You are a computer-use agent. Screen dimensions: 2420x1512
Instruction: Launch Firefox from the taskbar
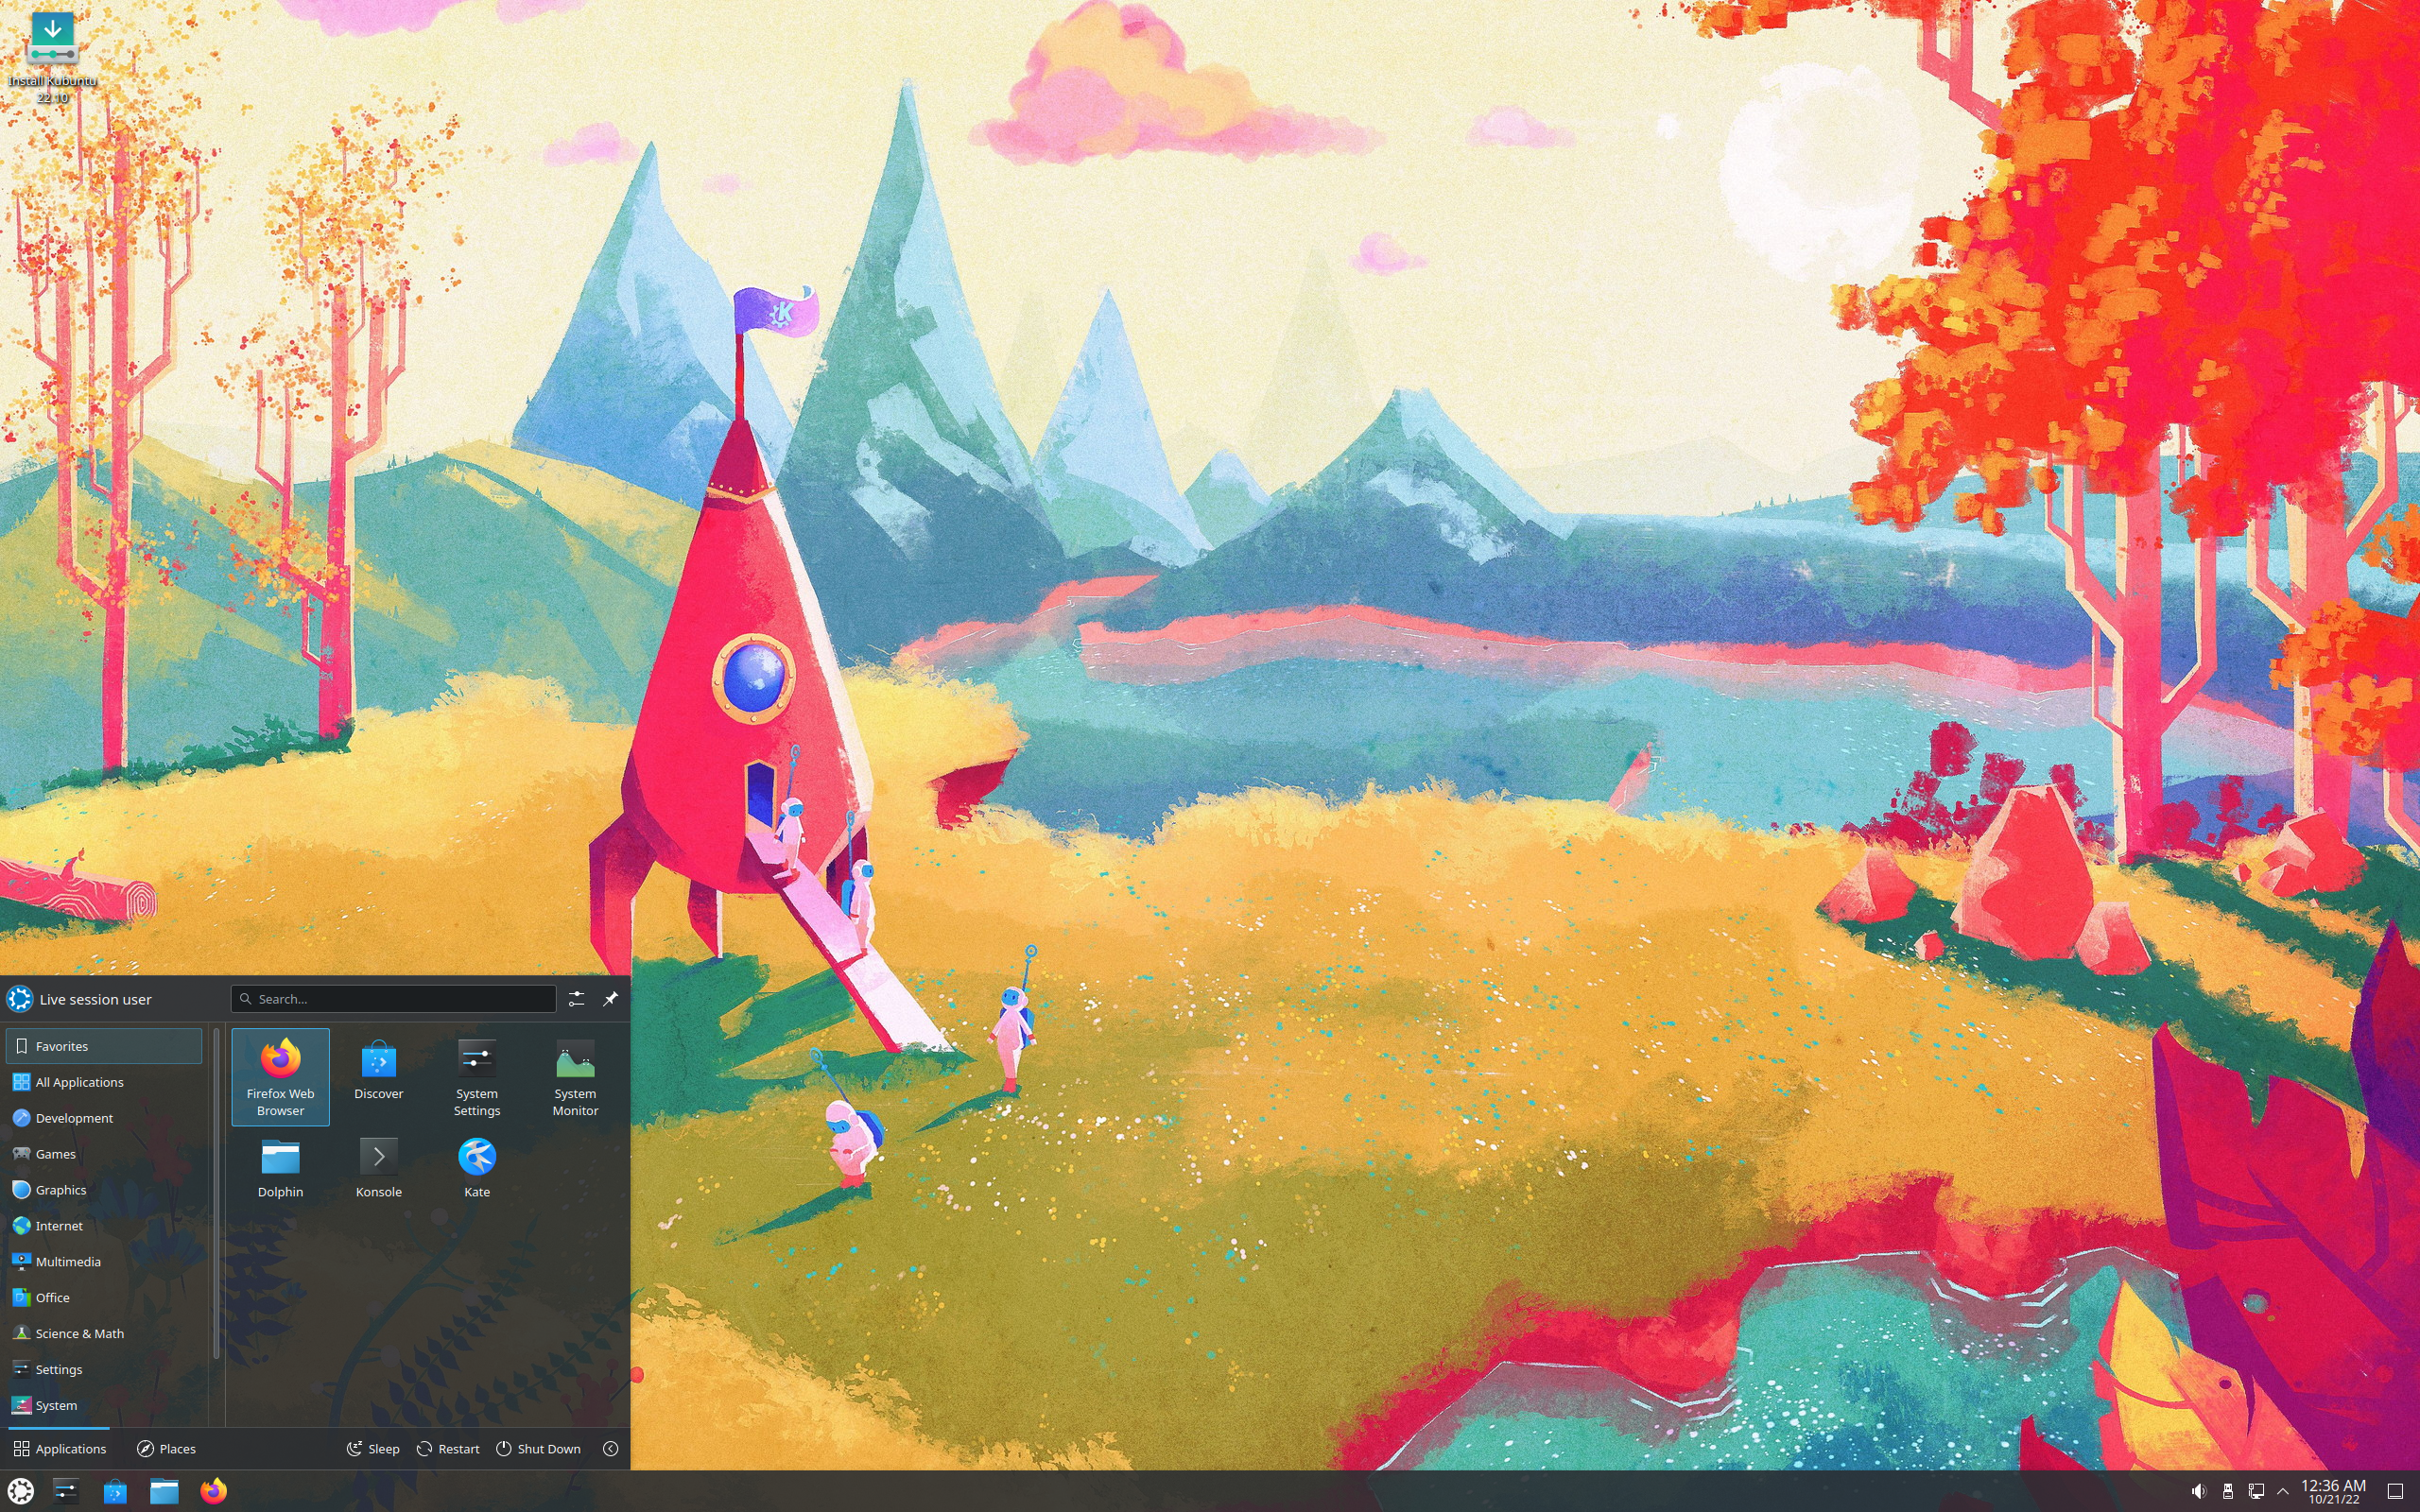pyautogui.click(x=213, y=1490)
